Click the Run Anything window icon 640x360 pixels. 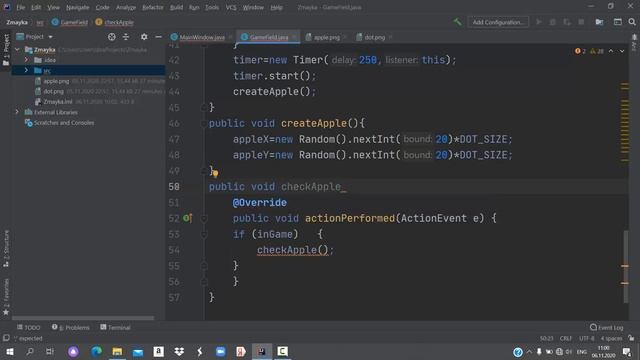(618, 22)
